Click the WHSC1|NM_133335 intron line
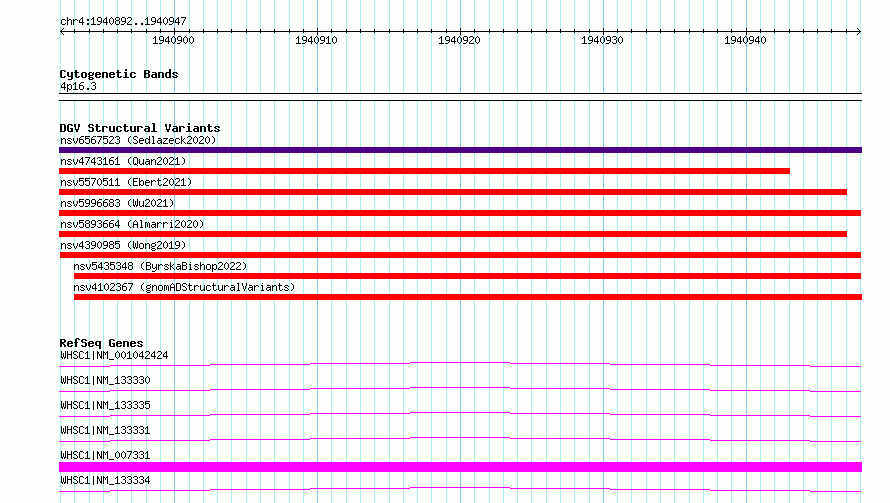890x503 pixels. coord(460,414)
